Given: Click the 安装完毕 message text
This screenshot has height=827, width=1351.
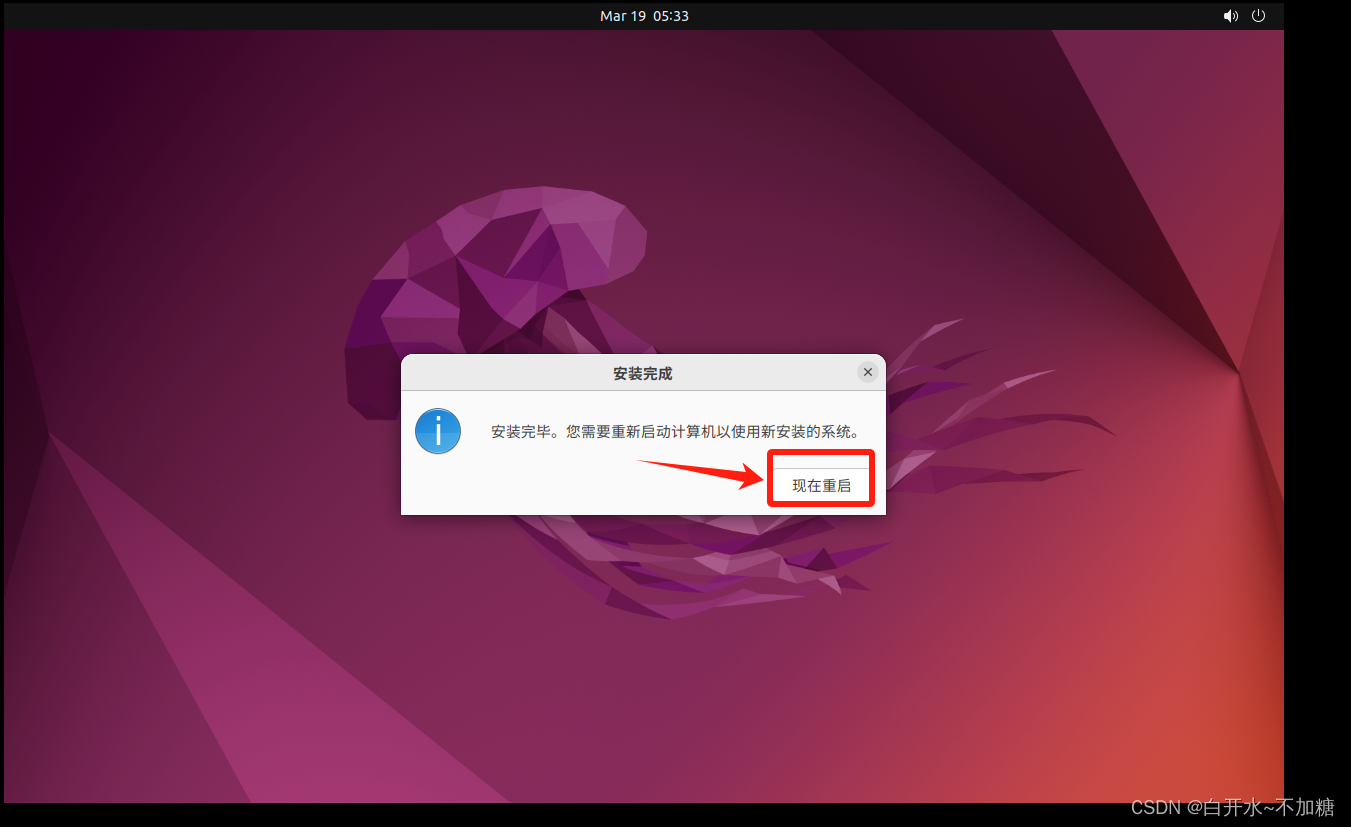Looking at the screenshot, I should coord(675,432).
